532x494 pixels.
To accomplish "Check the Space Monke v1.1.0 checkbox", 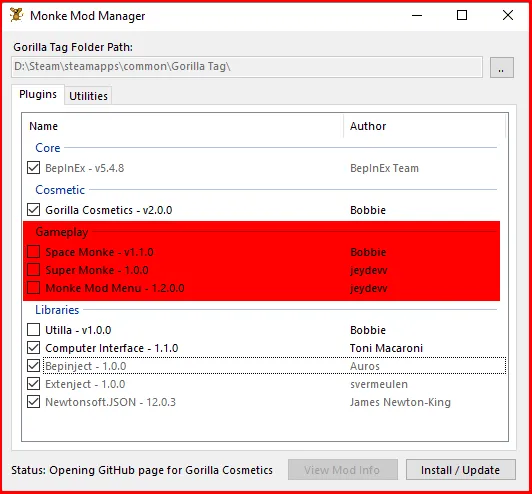I will [33, 252].
